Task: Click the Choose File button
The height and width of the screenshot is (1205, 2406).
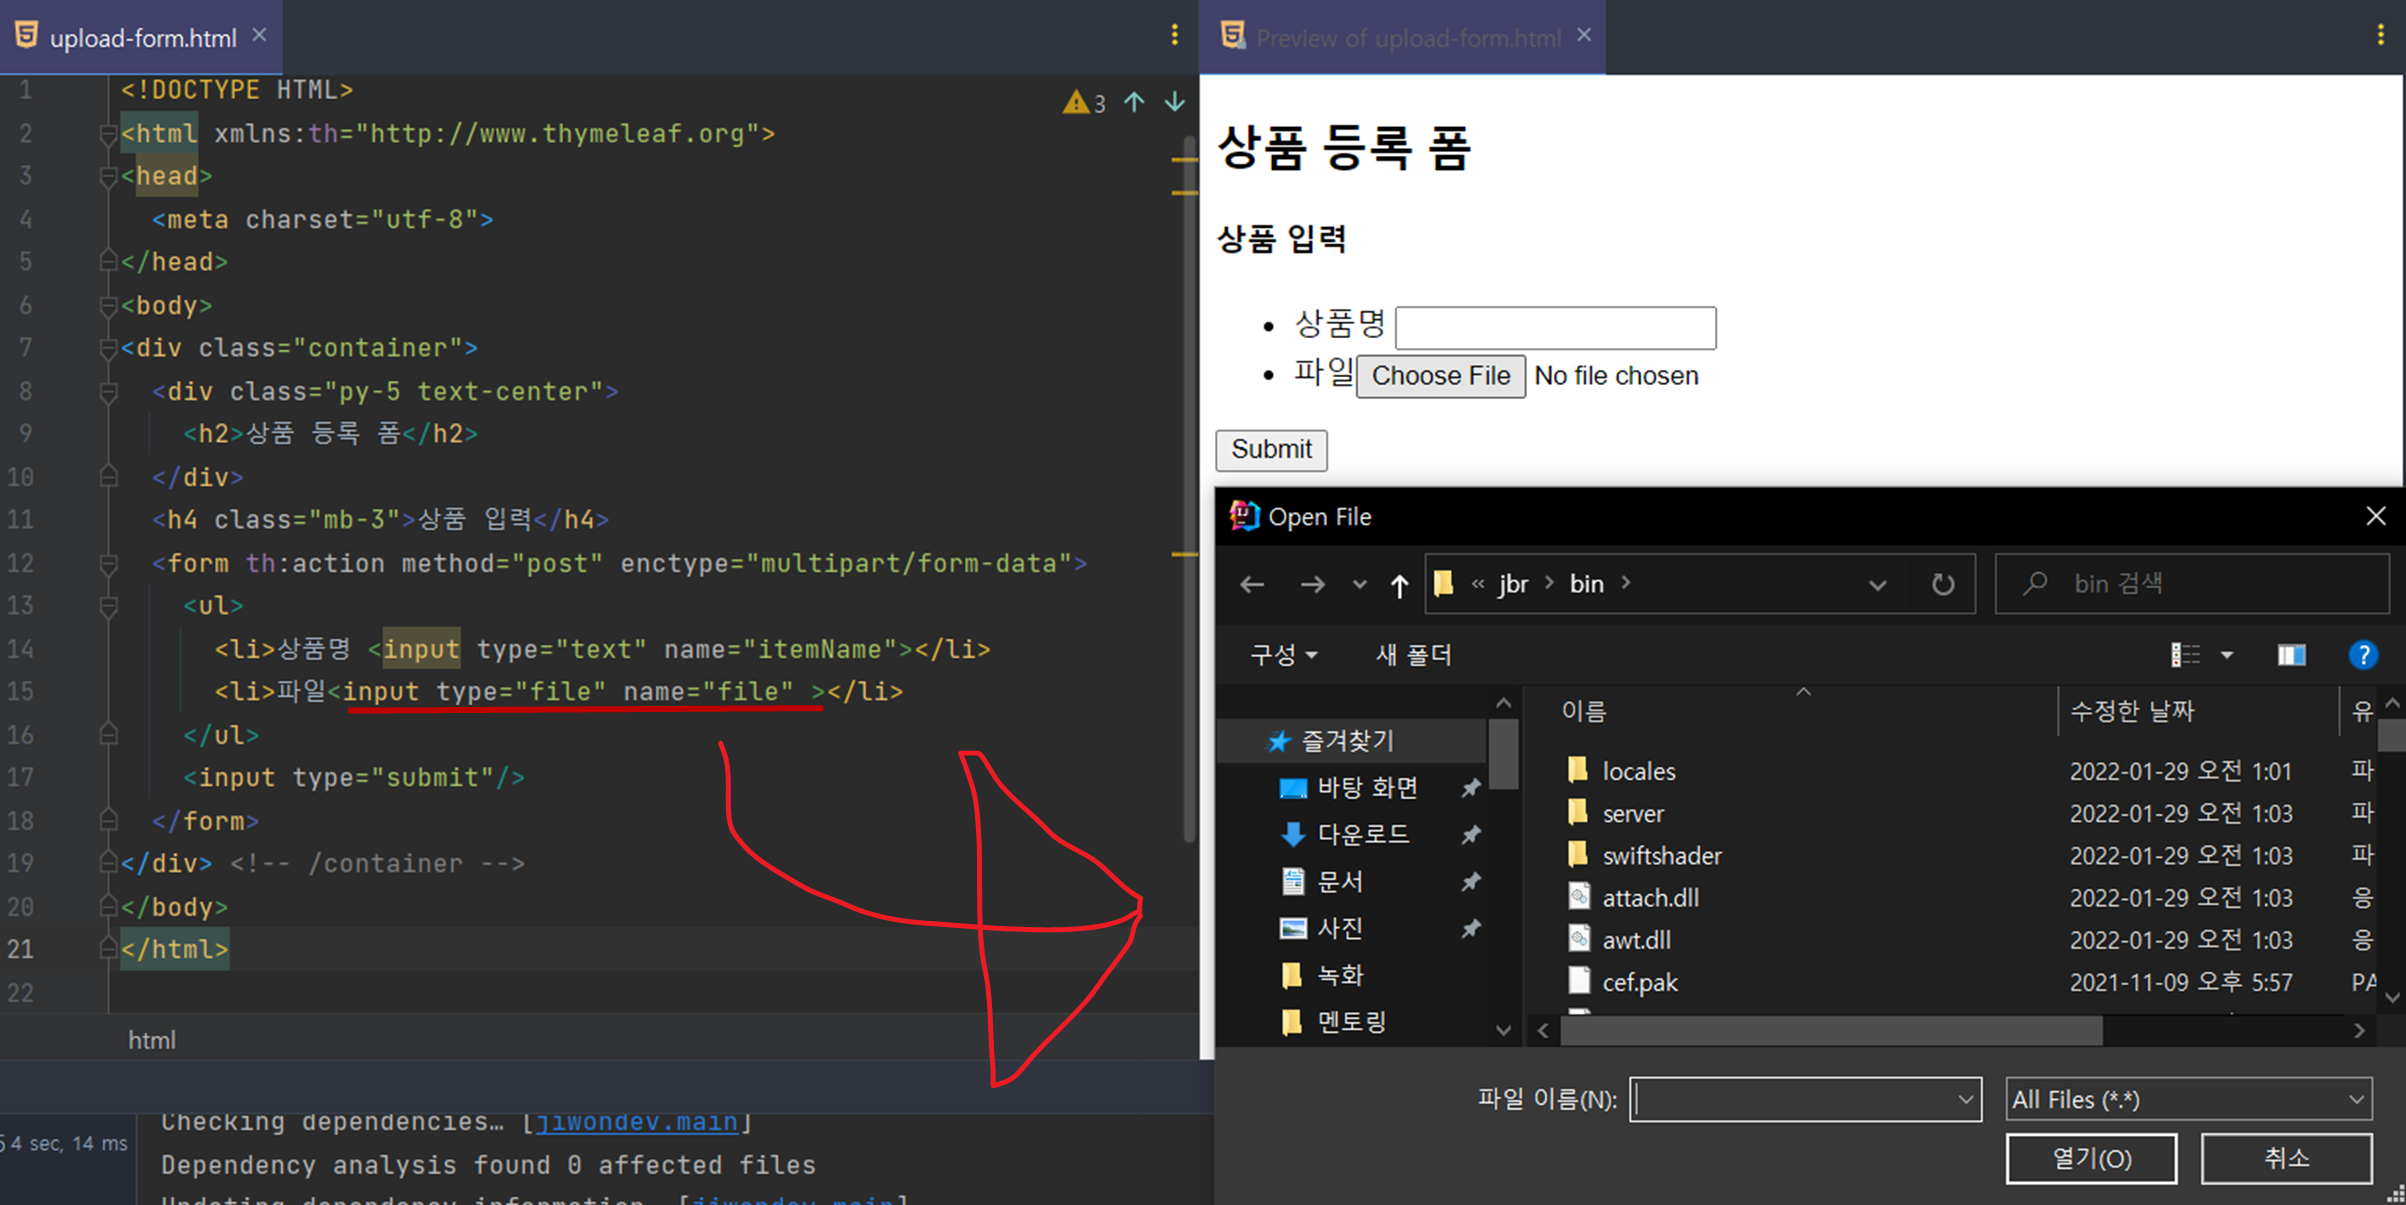Action: point(1440,376)
